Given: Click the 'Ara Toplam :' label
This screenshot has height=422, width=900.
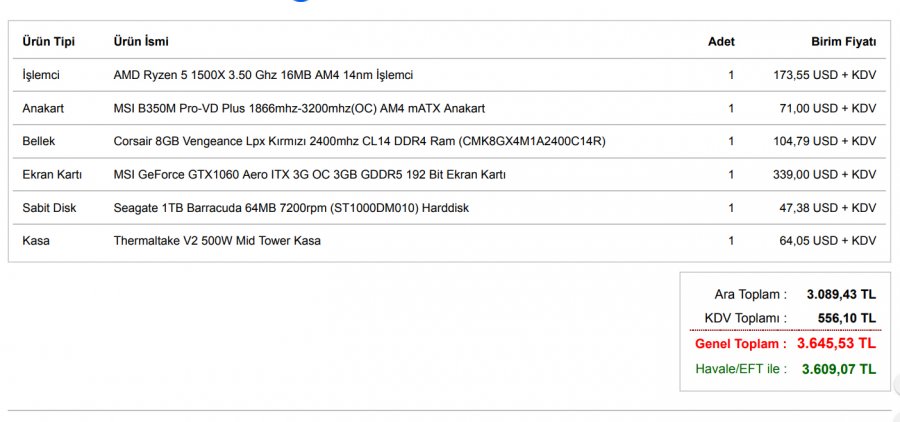Looking at the screenshot, I should (x=751, y=295).
